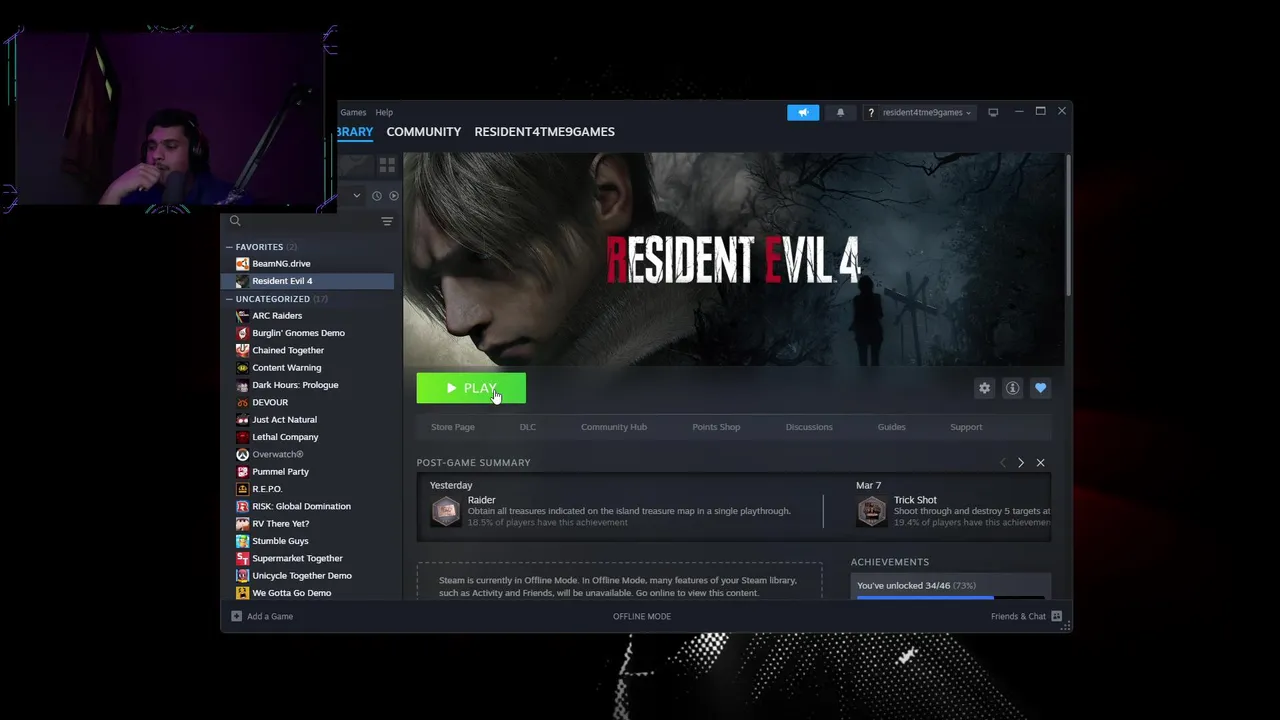Open the Points Shop link
Screen dimensions: 1280x720
716,427
